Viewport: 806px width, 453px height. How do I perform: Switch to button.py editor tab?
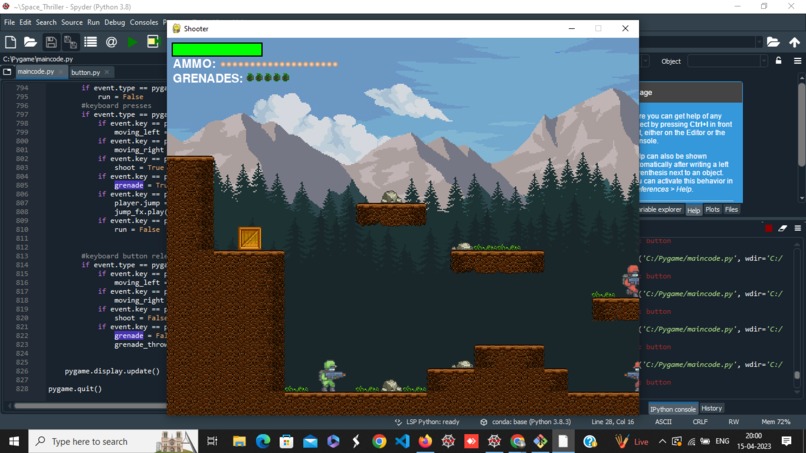click(x=85, y=72)
